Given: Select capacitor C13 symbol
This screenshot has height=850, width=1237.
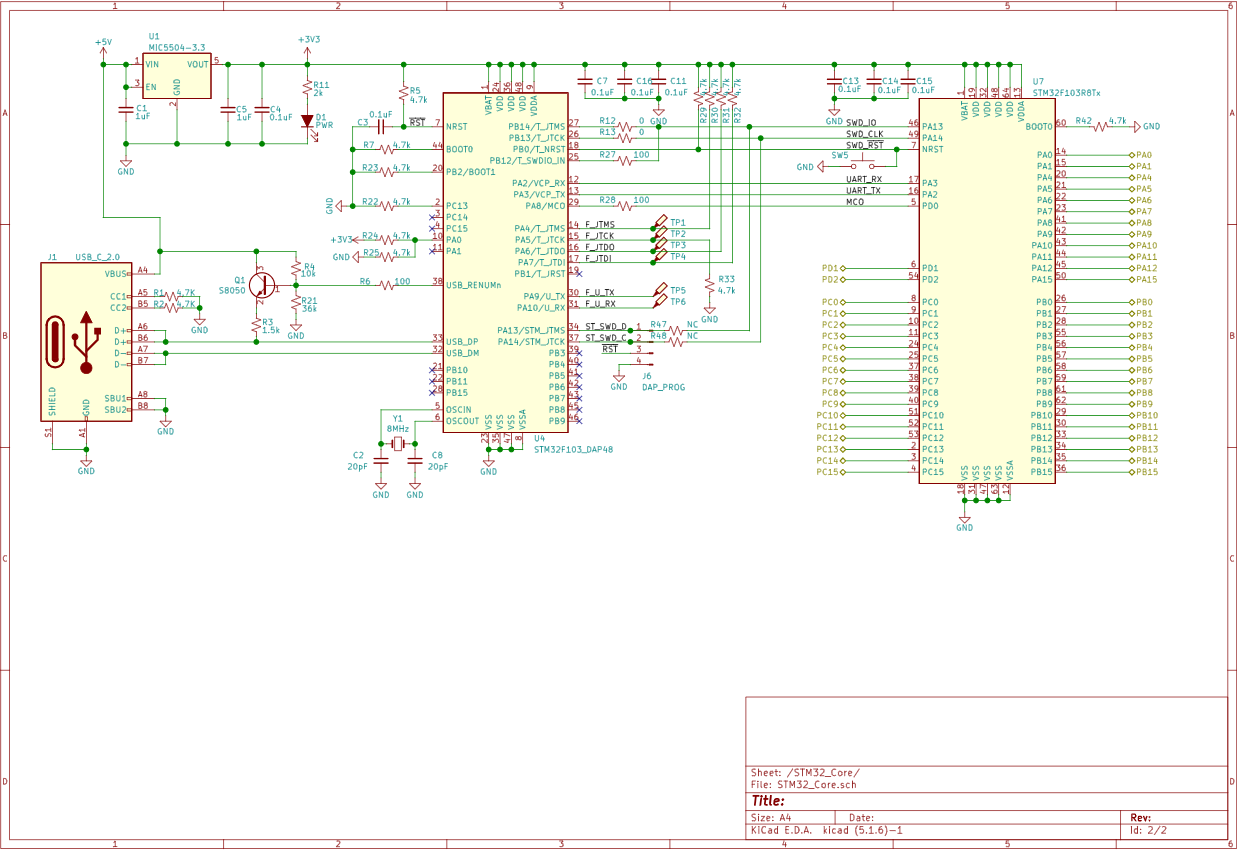Looking at the screenshot, I should pos(833,80).
